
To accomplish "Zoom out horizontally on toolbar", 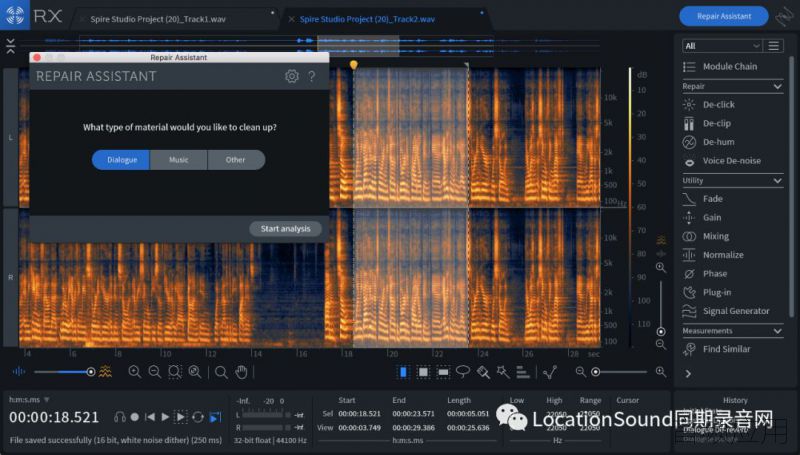I will coord(155,372).
